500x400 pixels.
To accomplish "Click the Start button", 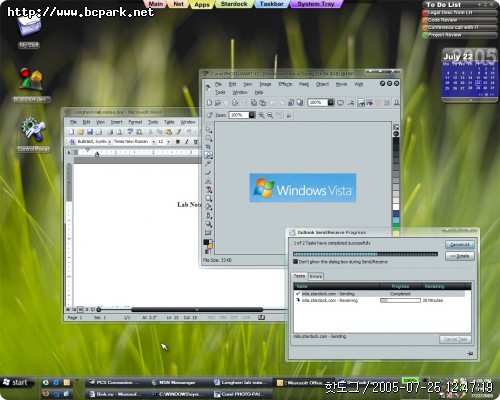I will point(17,382).
